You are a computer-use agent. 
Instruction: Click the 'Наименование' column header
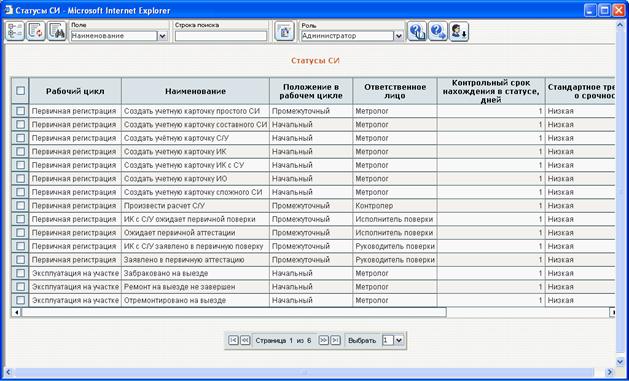195,91
